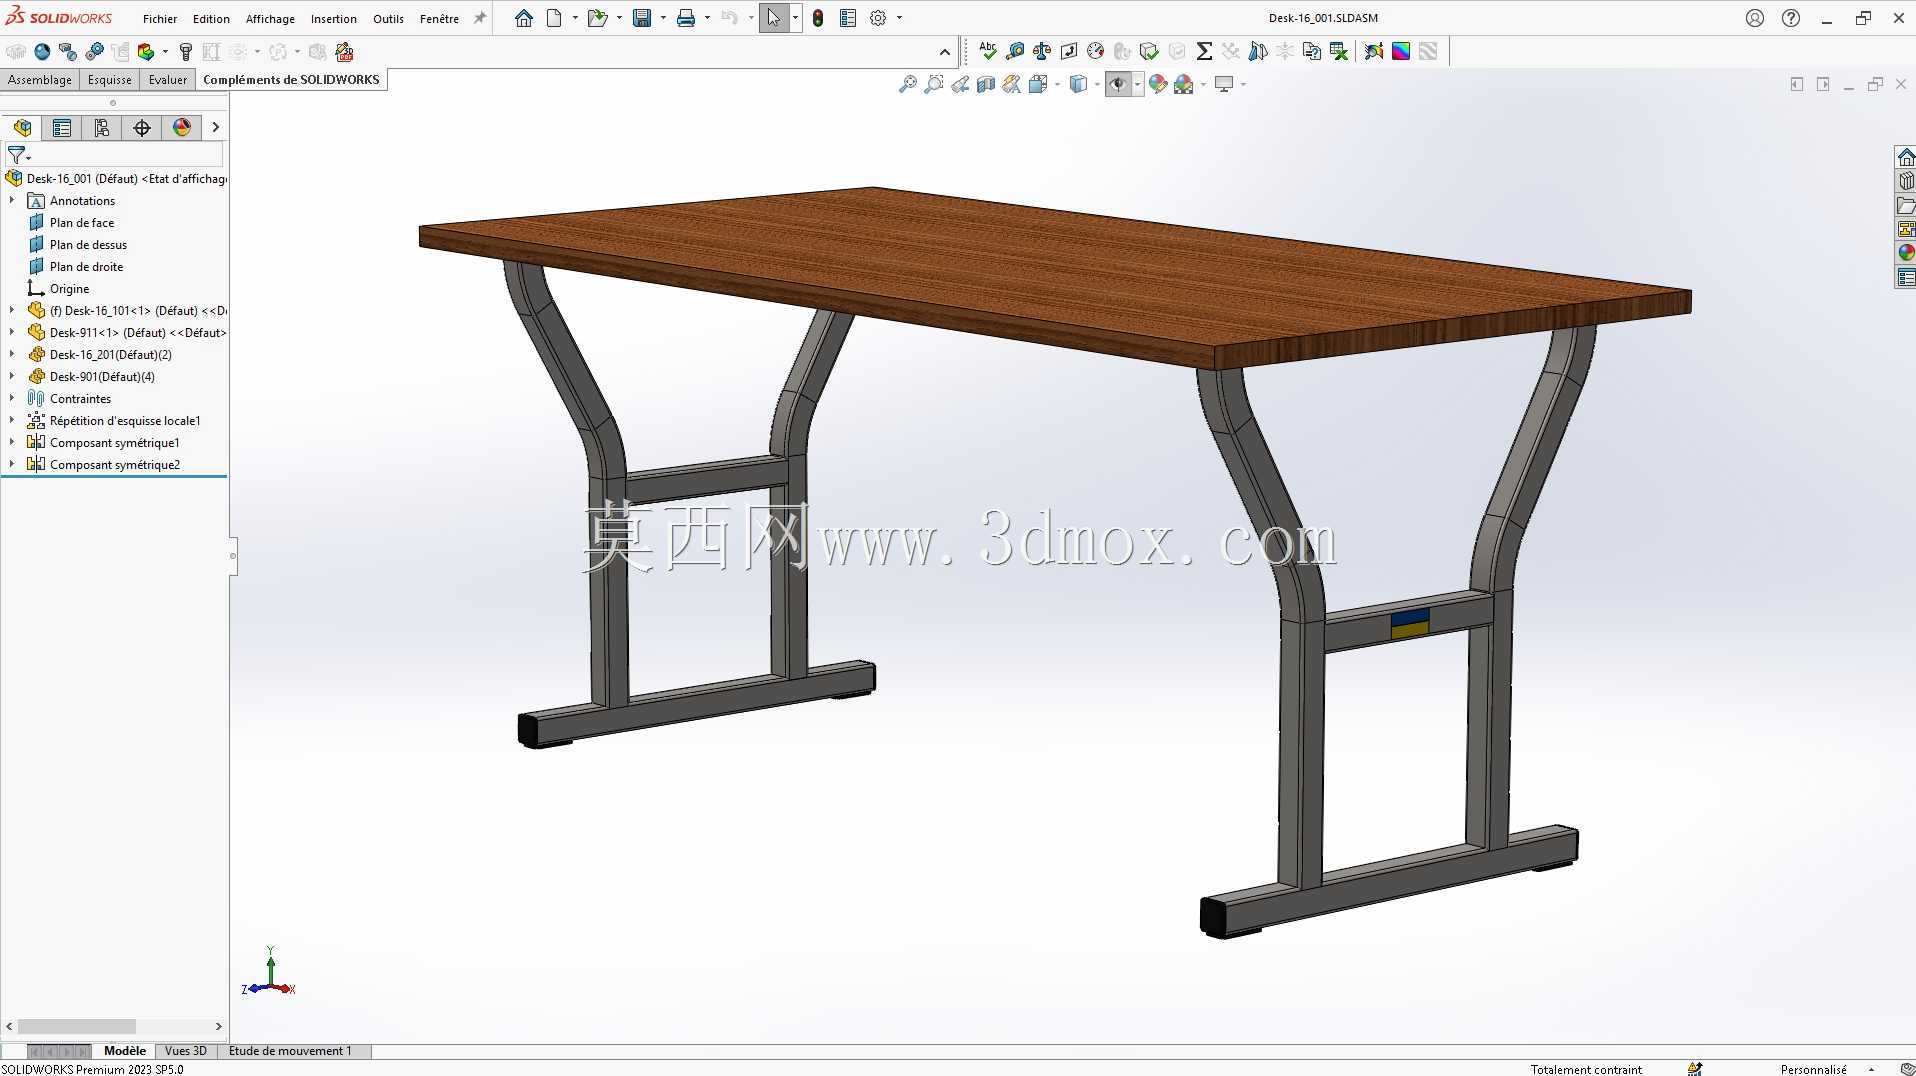Select the Measure tape tool
The width and height of the screenshot is (1916, 1076).
(1015, 51)
